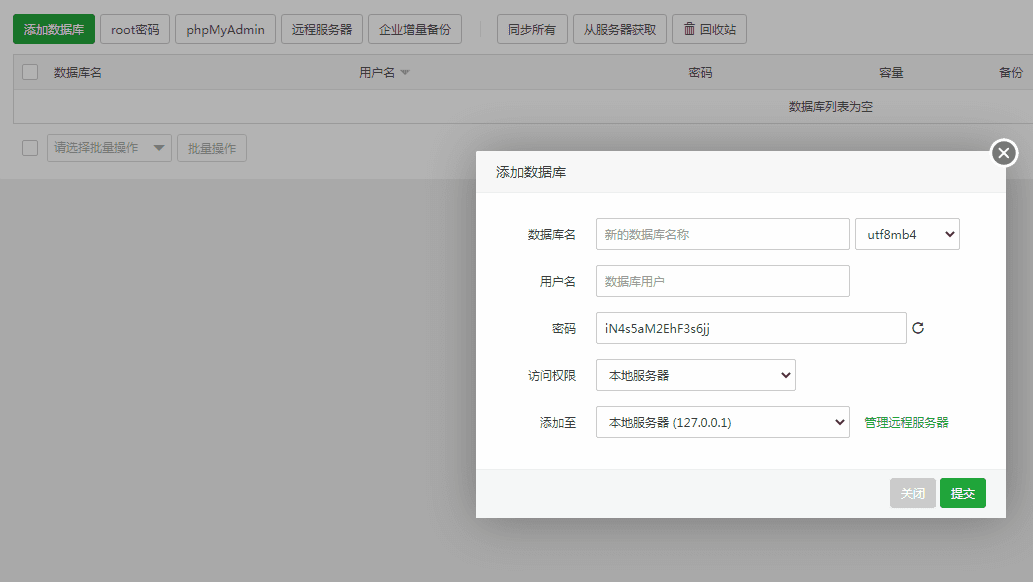Click 关闭 to close the form
This screenshot has width=1033, height=582.
coord(911,492)
